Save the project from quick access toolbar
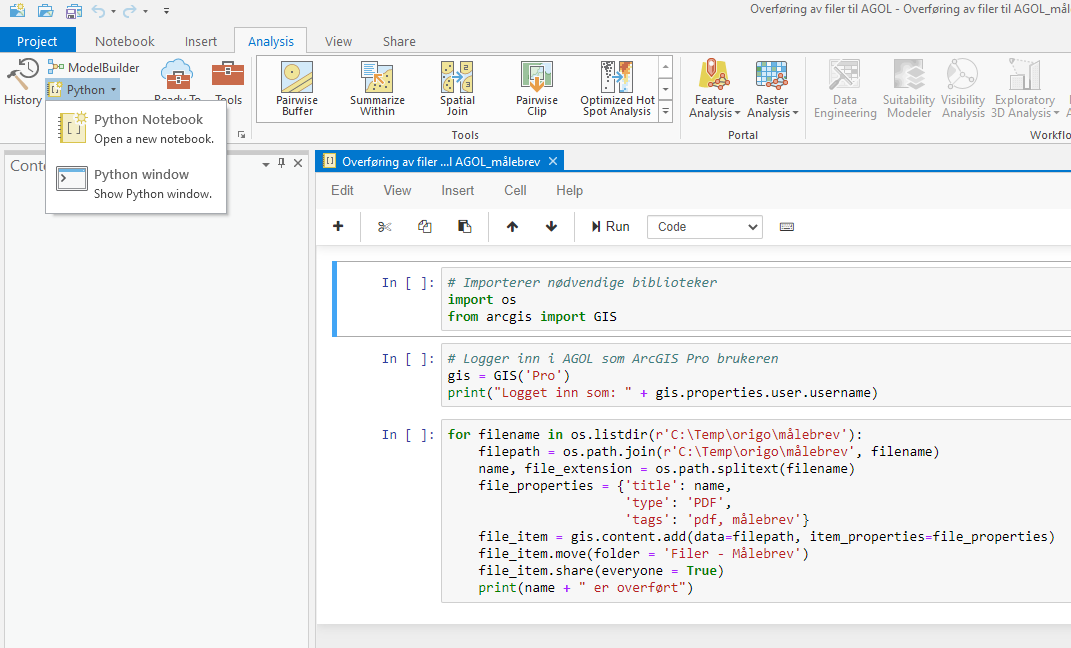 [x=73, y=11]
